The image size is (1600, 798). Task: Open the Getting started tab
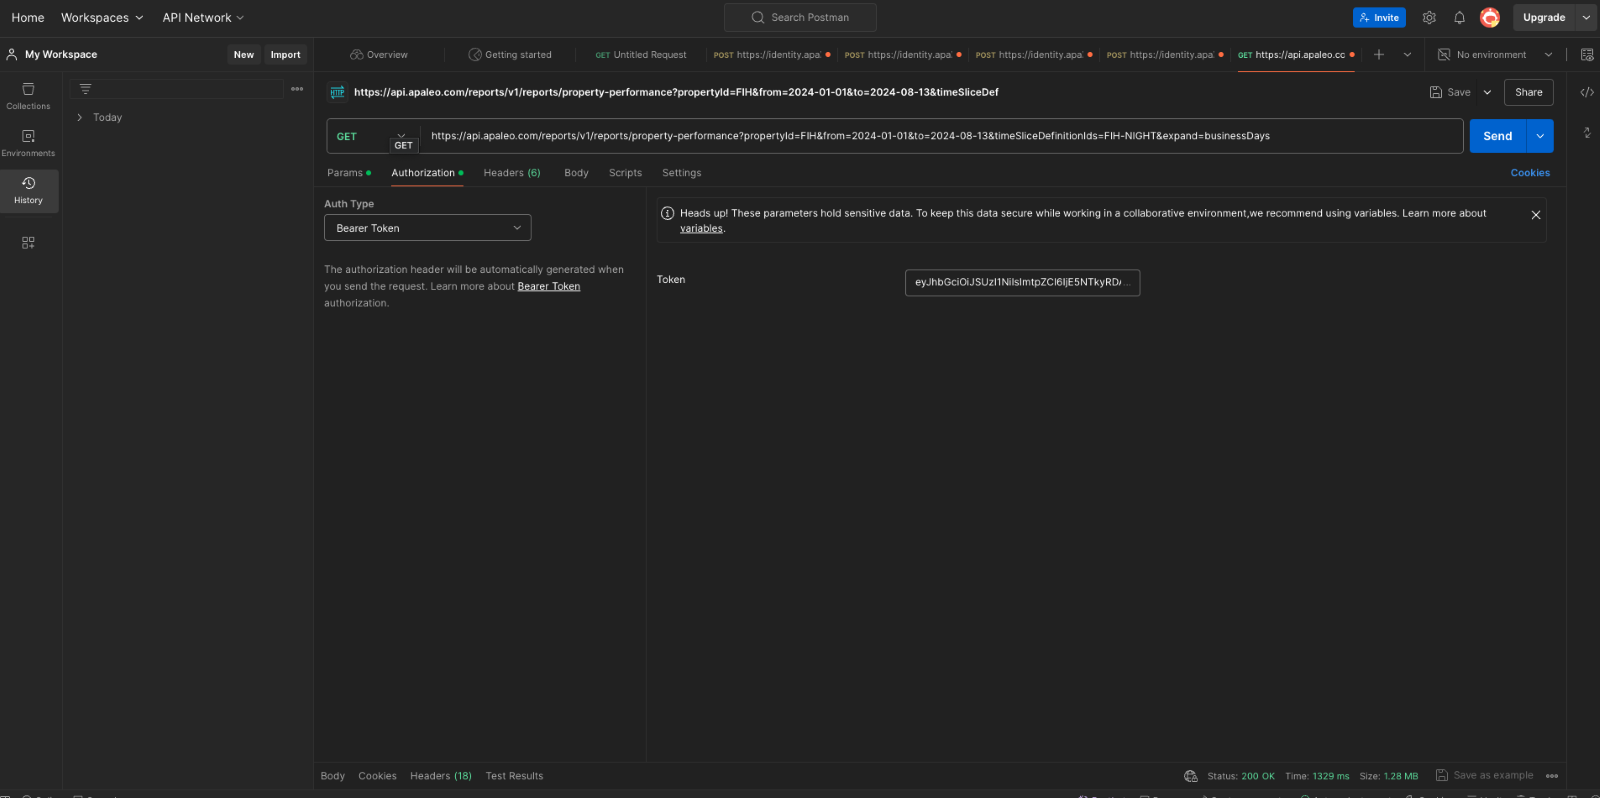point(510,55)
